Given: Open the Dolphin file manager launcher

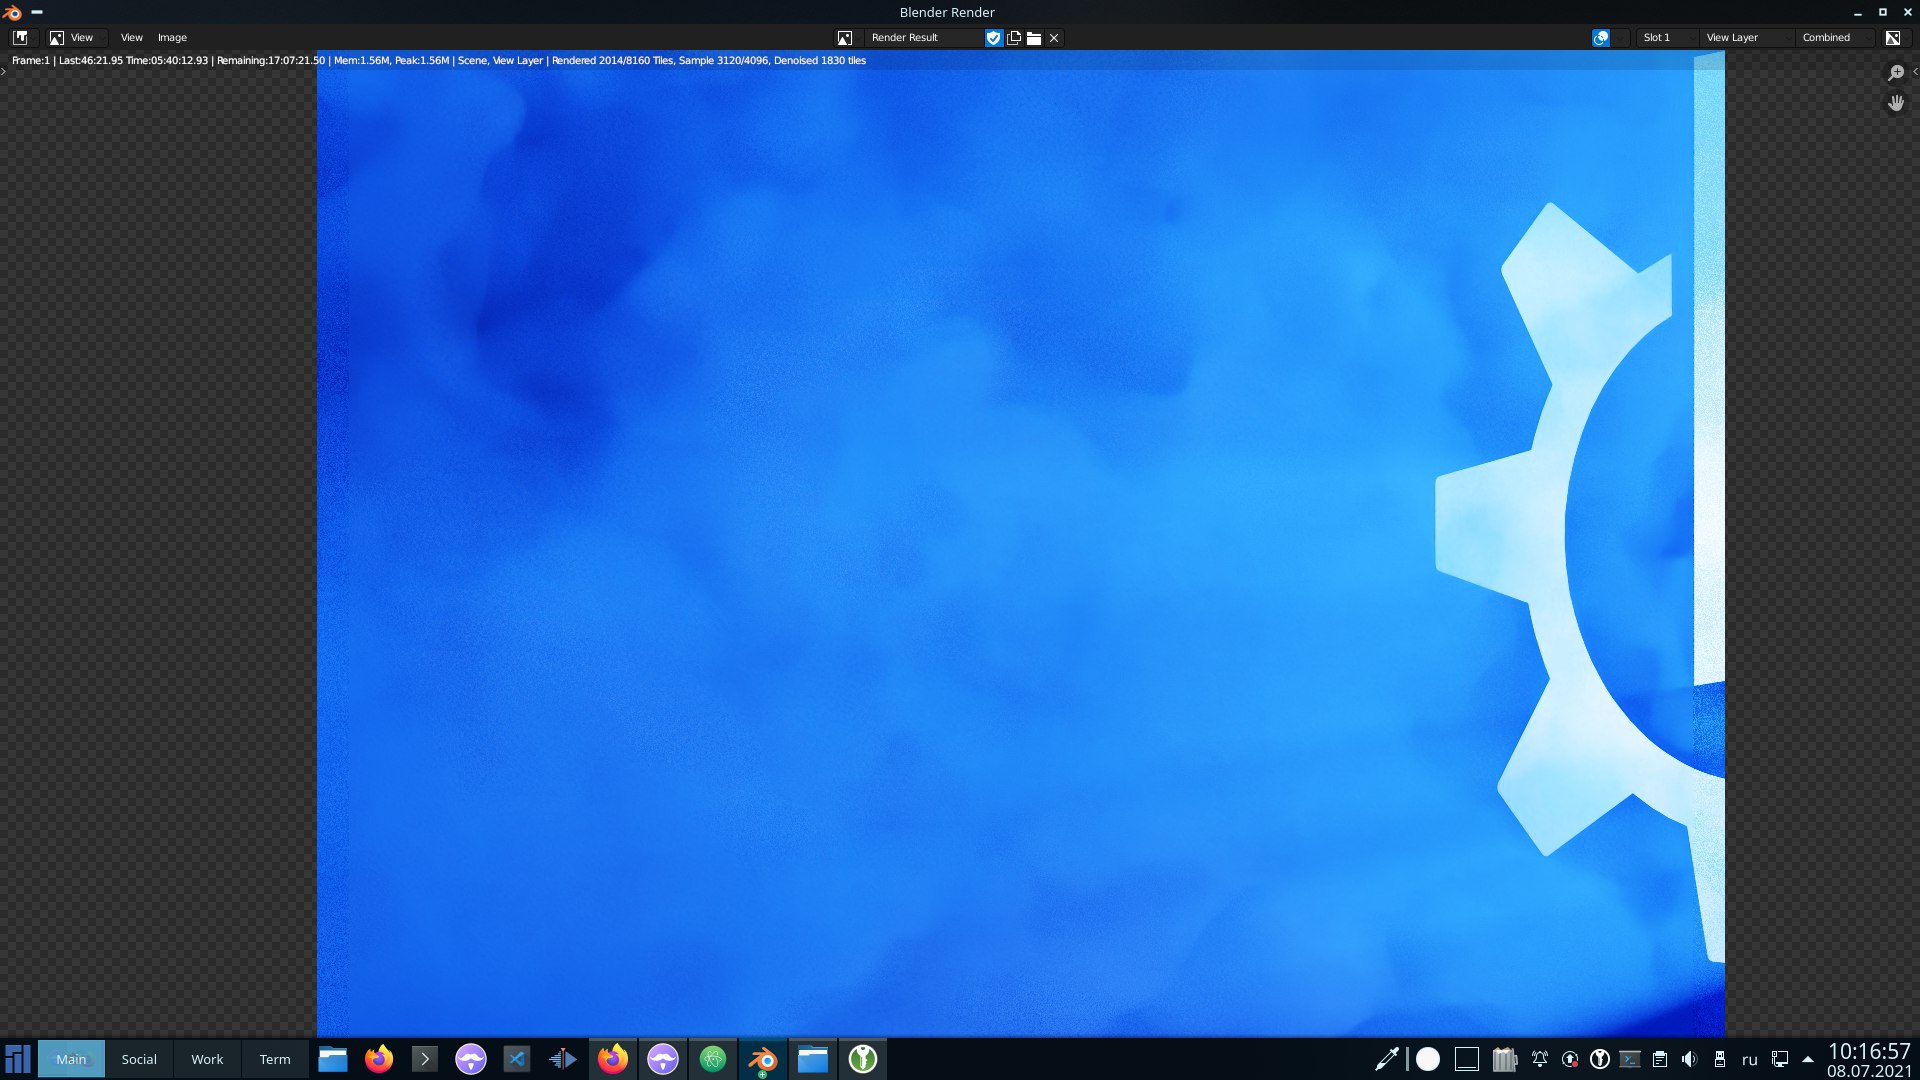Looking at the screenshot, I should pyautogui.click(x=333, y=1059).
